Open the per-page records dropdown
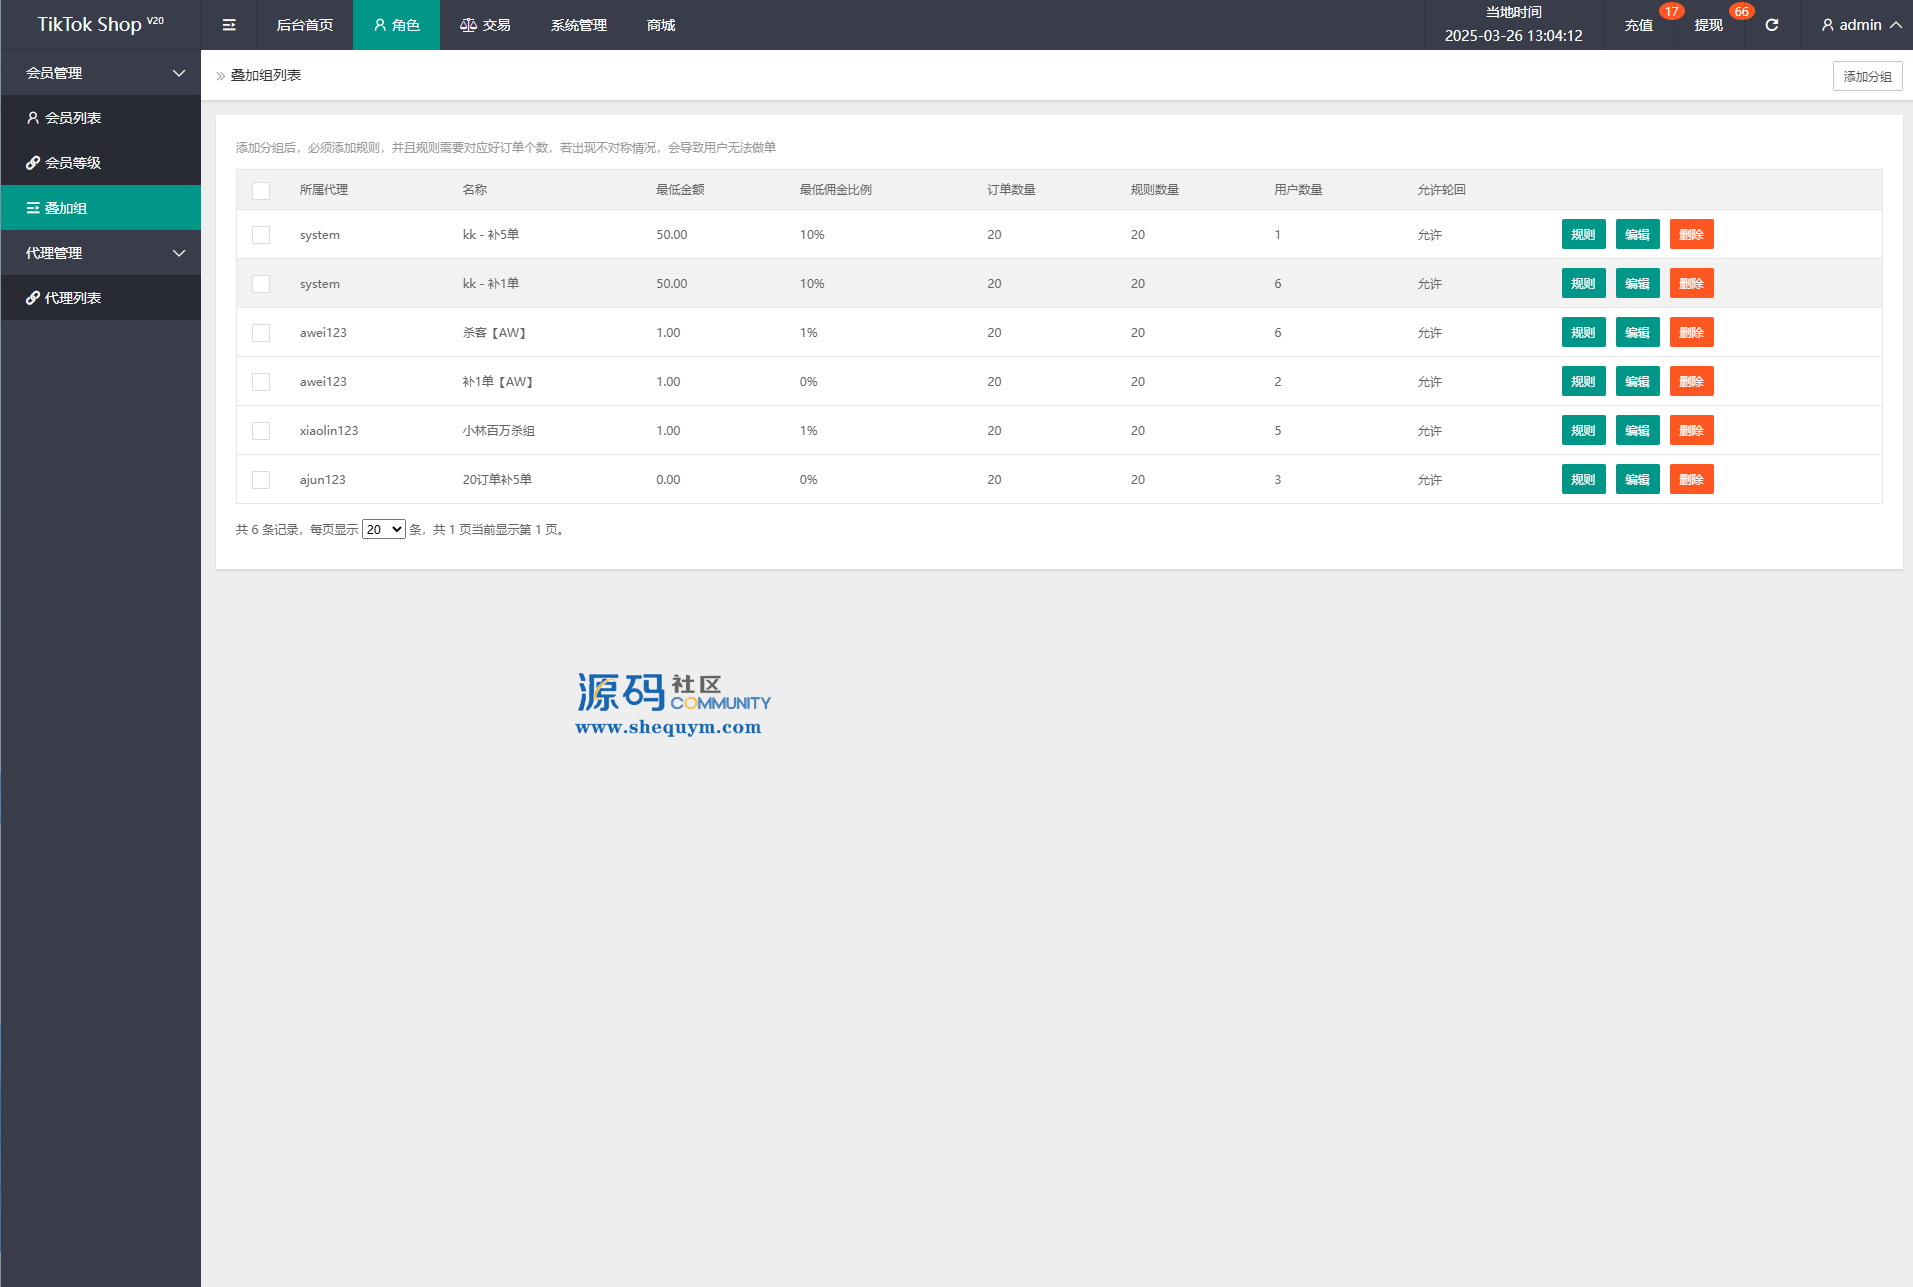Image resolution: width=1913 pixels, height=1287 pixels. click(383, 530)
